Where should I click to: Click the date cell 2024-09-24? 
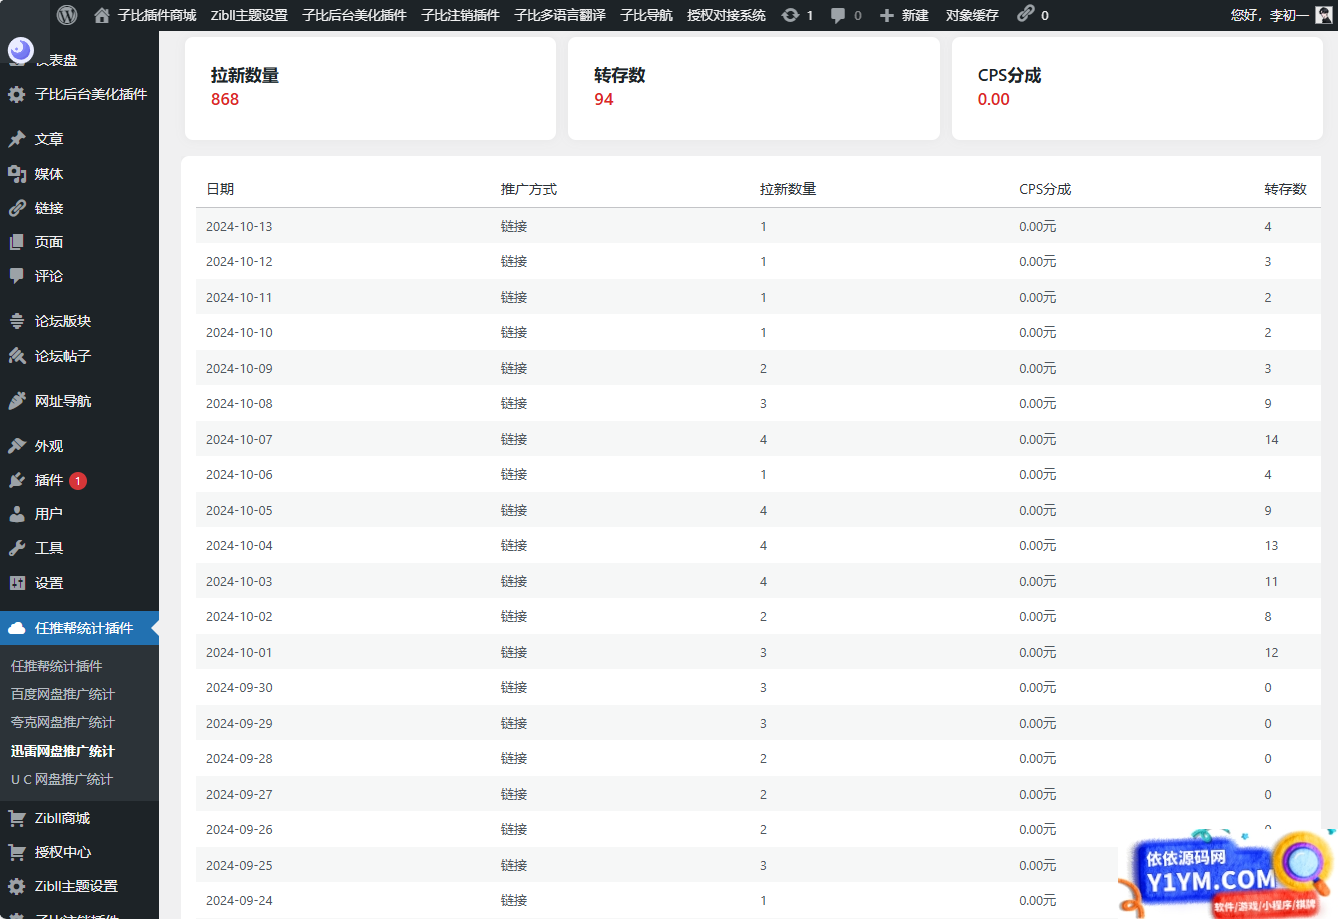tap(239, 901)
